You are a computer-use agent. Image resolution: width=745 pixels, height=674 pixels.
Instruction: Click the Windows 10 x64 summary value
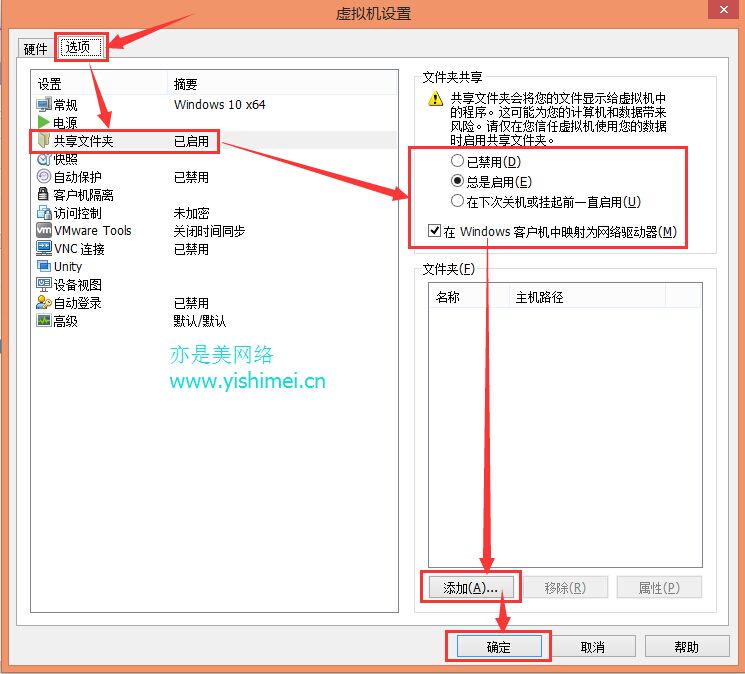click(x=220, y=104)
